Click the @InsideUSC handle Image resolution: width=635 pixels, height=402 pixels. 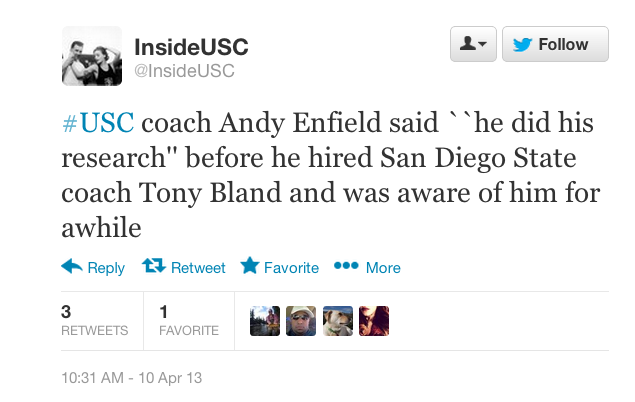[184, 70]
